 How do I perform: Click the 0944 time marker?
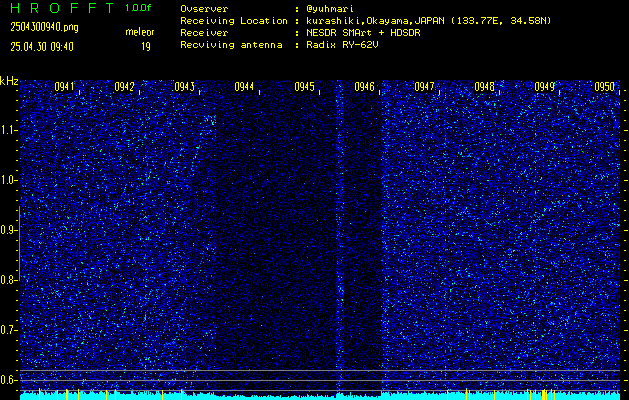tap(244, 87)
